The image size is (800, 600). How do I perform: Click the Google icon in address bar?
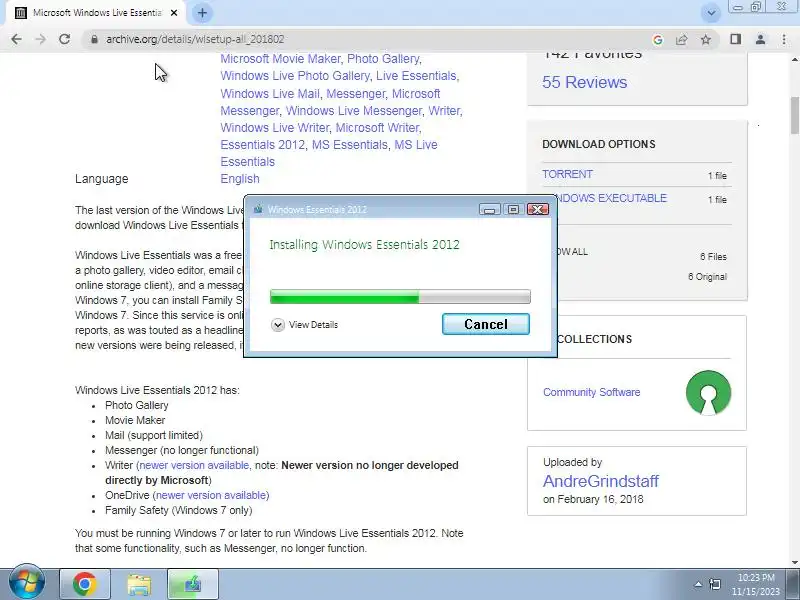pyautogui.click(x=658, y=39)
